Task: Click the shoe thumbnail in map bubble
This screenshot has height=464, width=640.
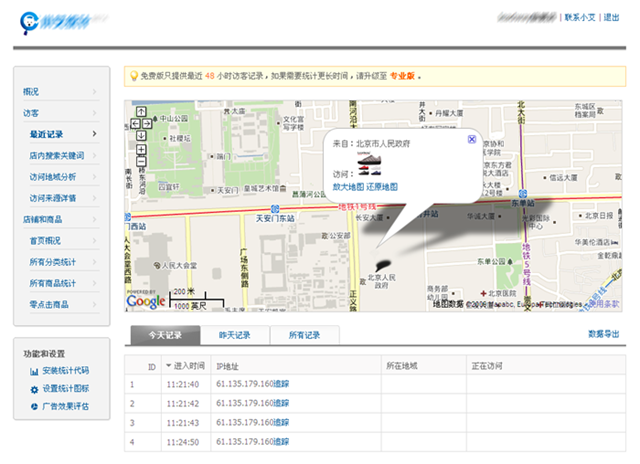Action: coord(369,165)
